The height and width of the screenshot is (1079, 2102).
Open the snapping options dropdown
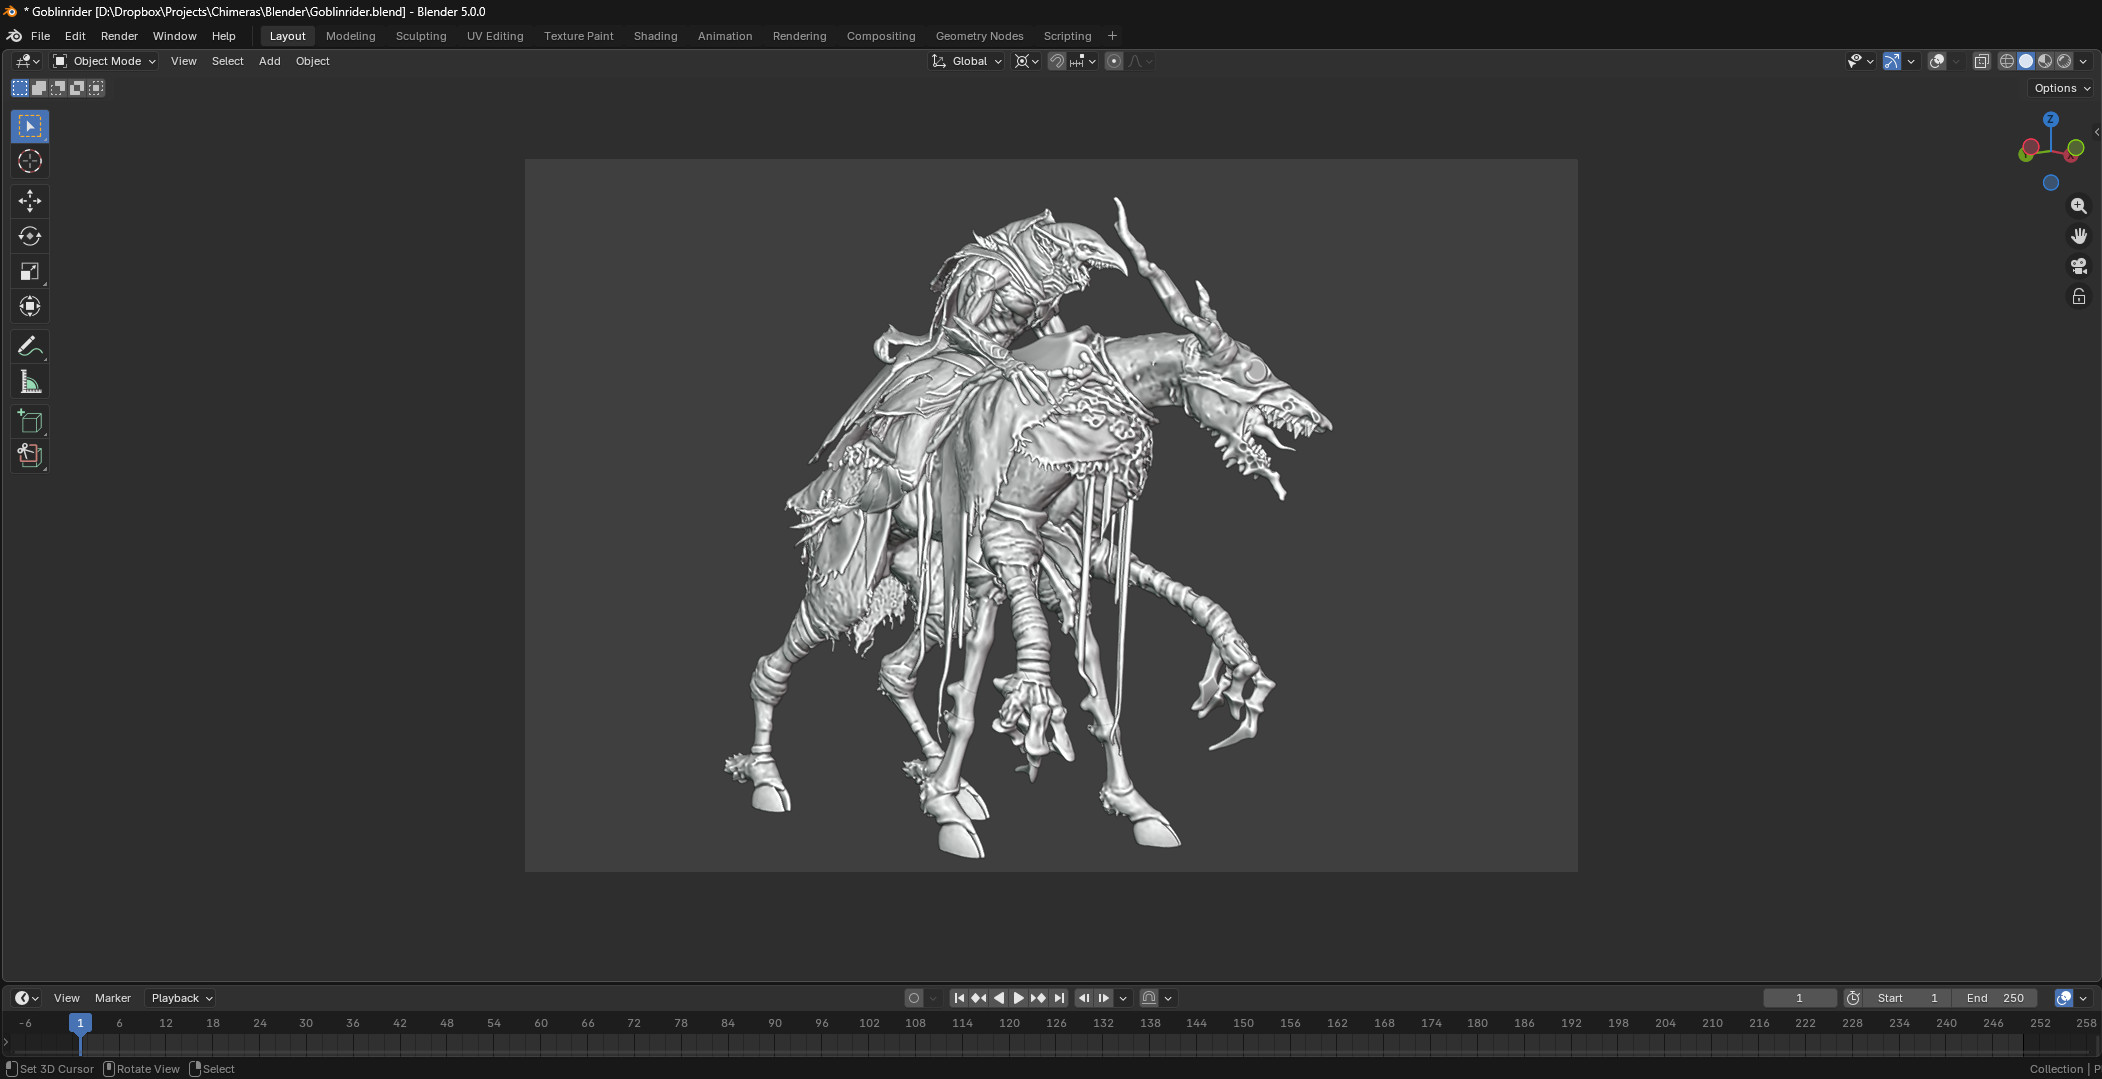pos(1083,62)
